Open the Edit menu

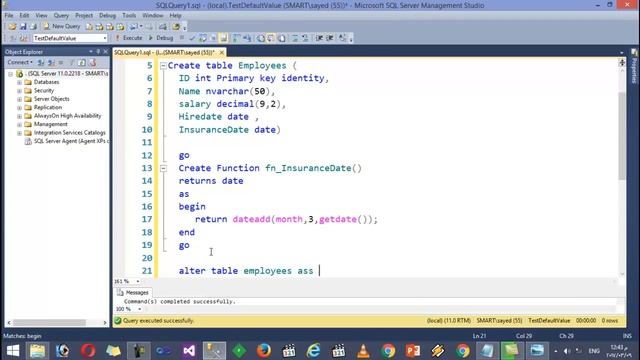[x=24, y=16]
